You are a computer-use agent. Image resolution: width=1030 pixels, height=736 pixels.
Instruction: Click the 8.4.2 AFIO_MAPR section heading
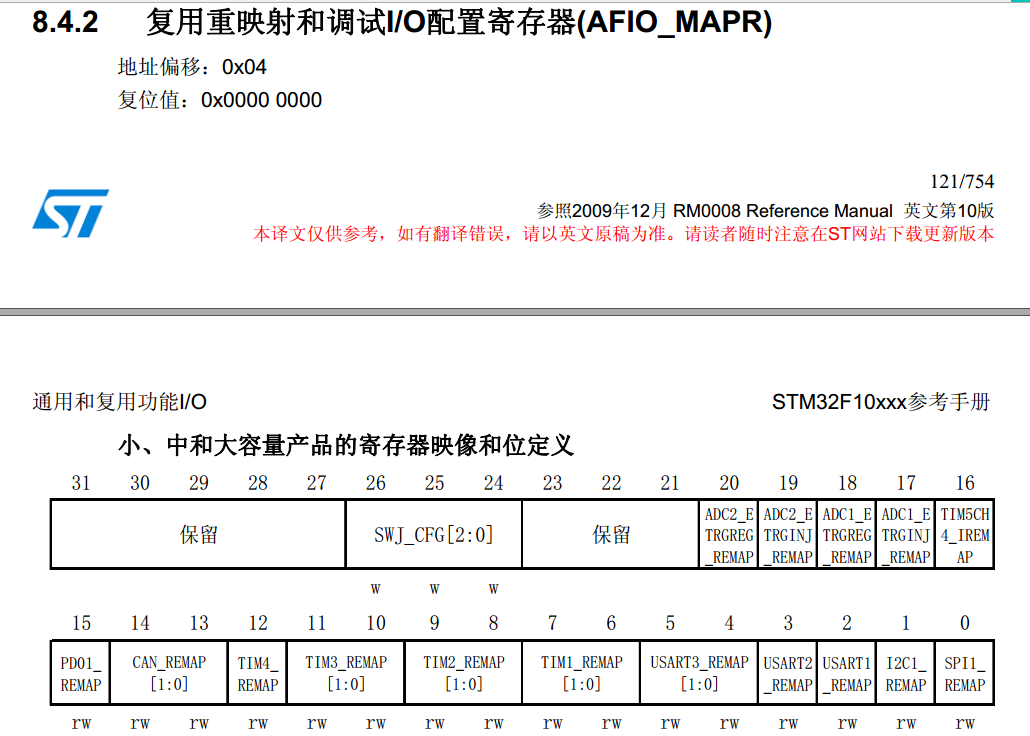tap(401, 22)
